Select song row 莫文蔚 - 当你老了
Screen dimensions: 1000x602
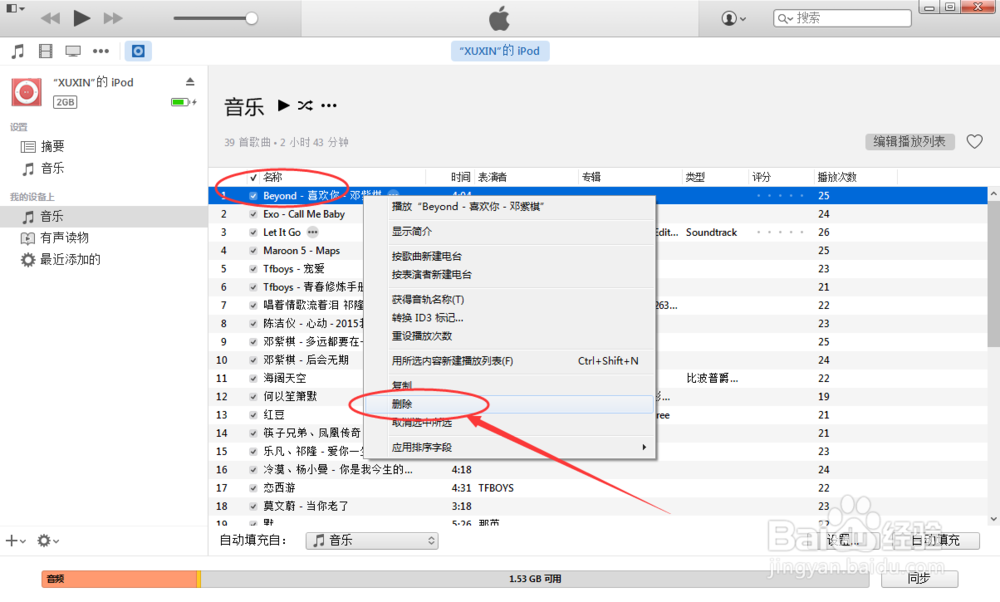[x=599, y=506]
